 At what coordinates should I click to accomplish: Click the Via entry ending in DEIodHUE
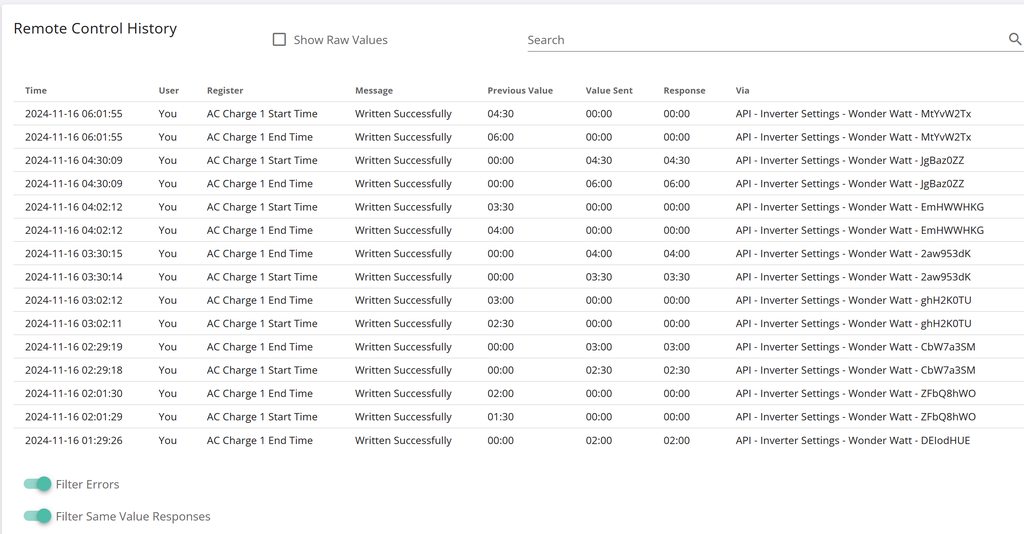pos(852,440)
